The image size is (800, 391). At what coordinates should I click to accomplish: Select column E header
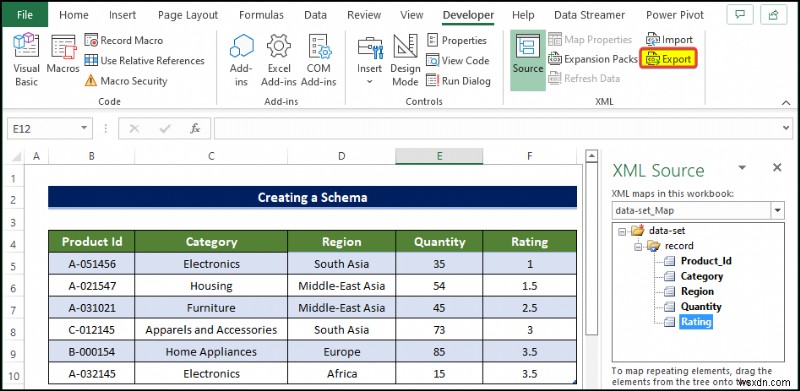click(439, 156)
